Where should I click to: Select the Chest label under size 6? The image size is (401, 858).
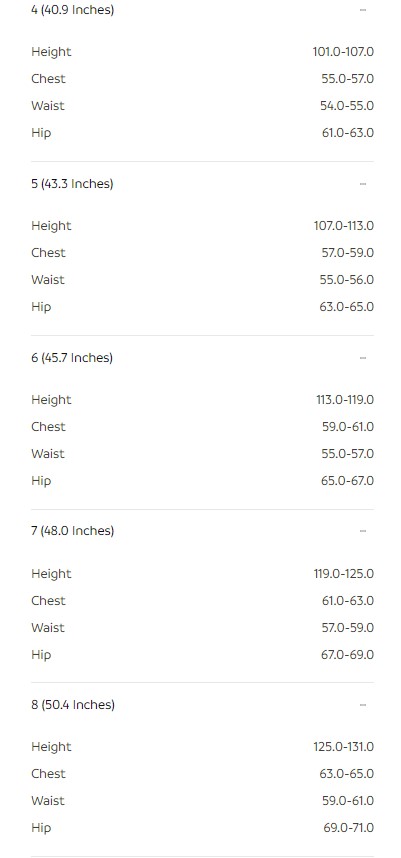(48, 427)
